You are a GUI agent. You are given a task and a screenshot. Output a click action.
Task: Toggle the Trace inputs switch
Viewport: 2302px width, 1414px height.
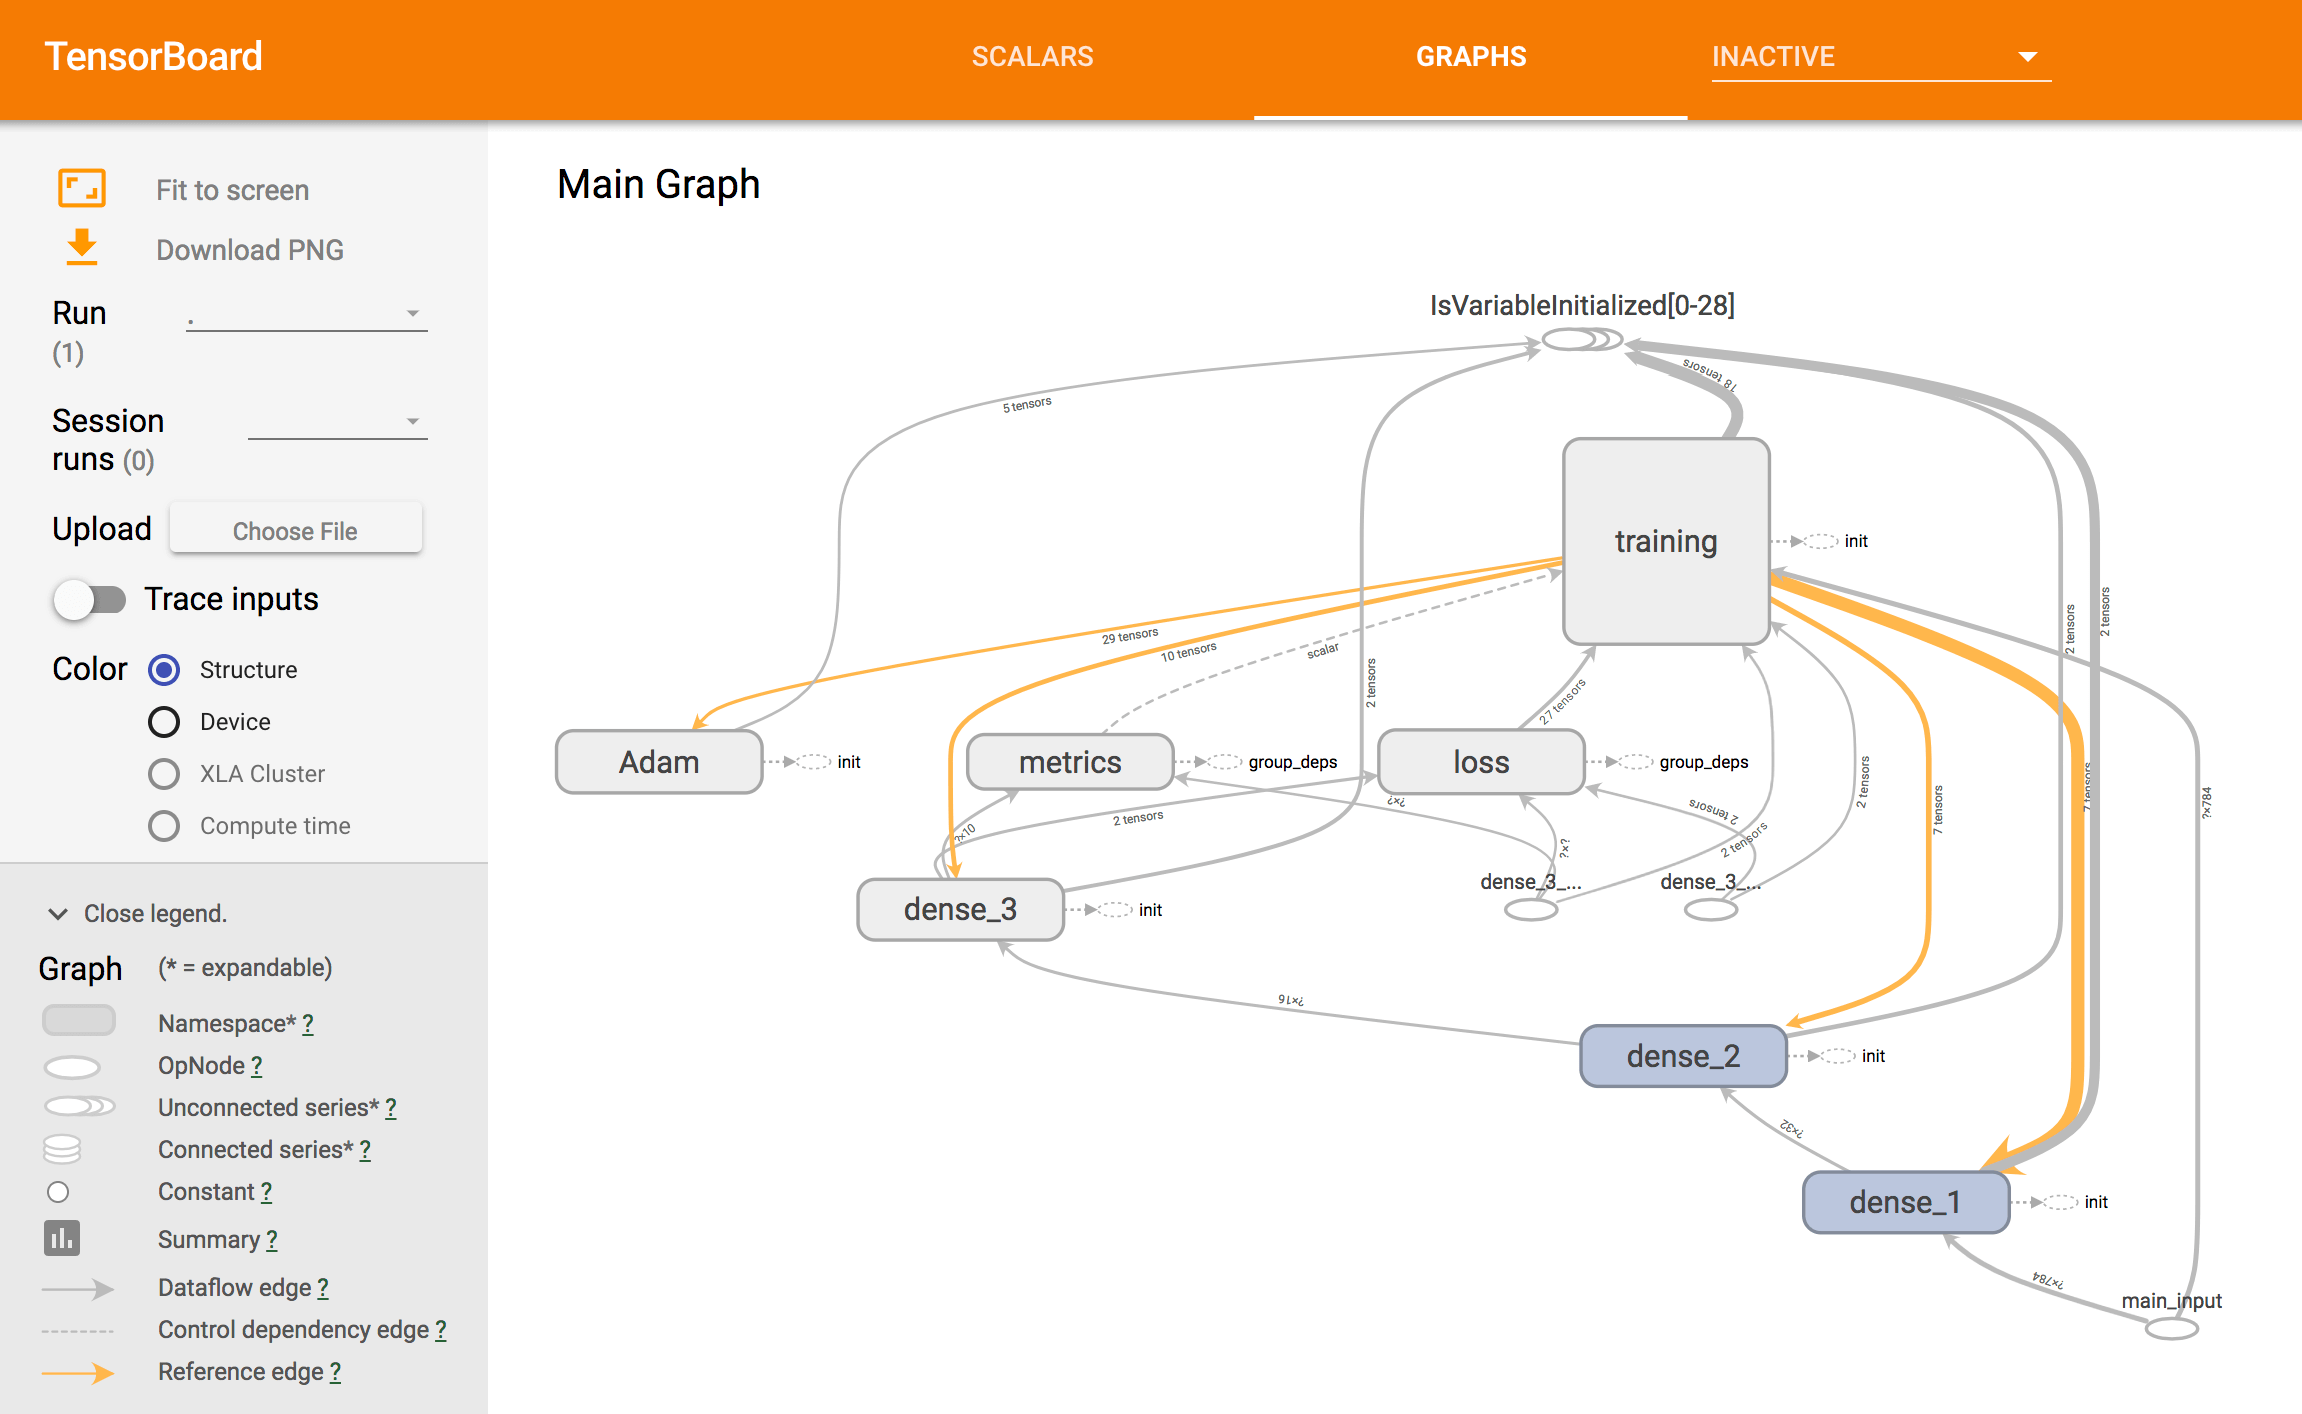[90, 600]
